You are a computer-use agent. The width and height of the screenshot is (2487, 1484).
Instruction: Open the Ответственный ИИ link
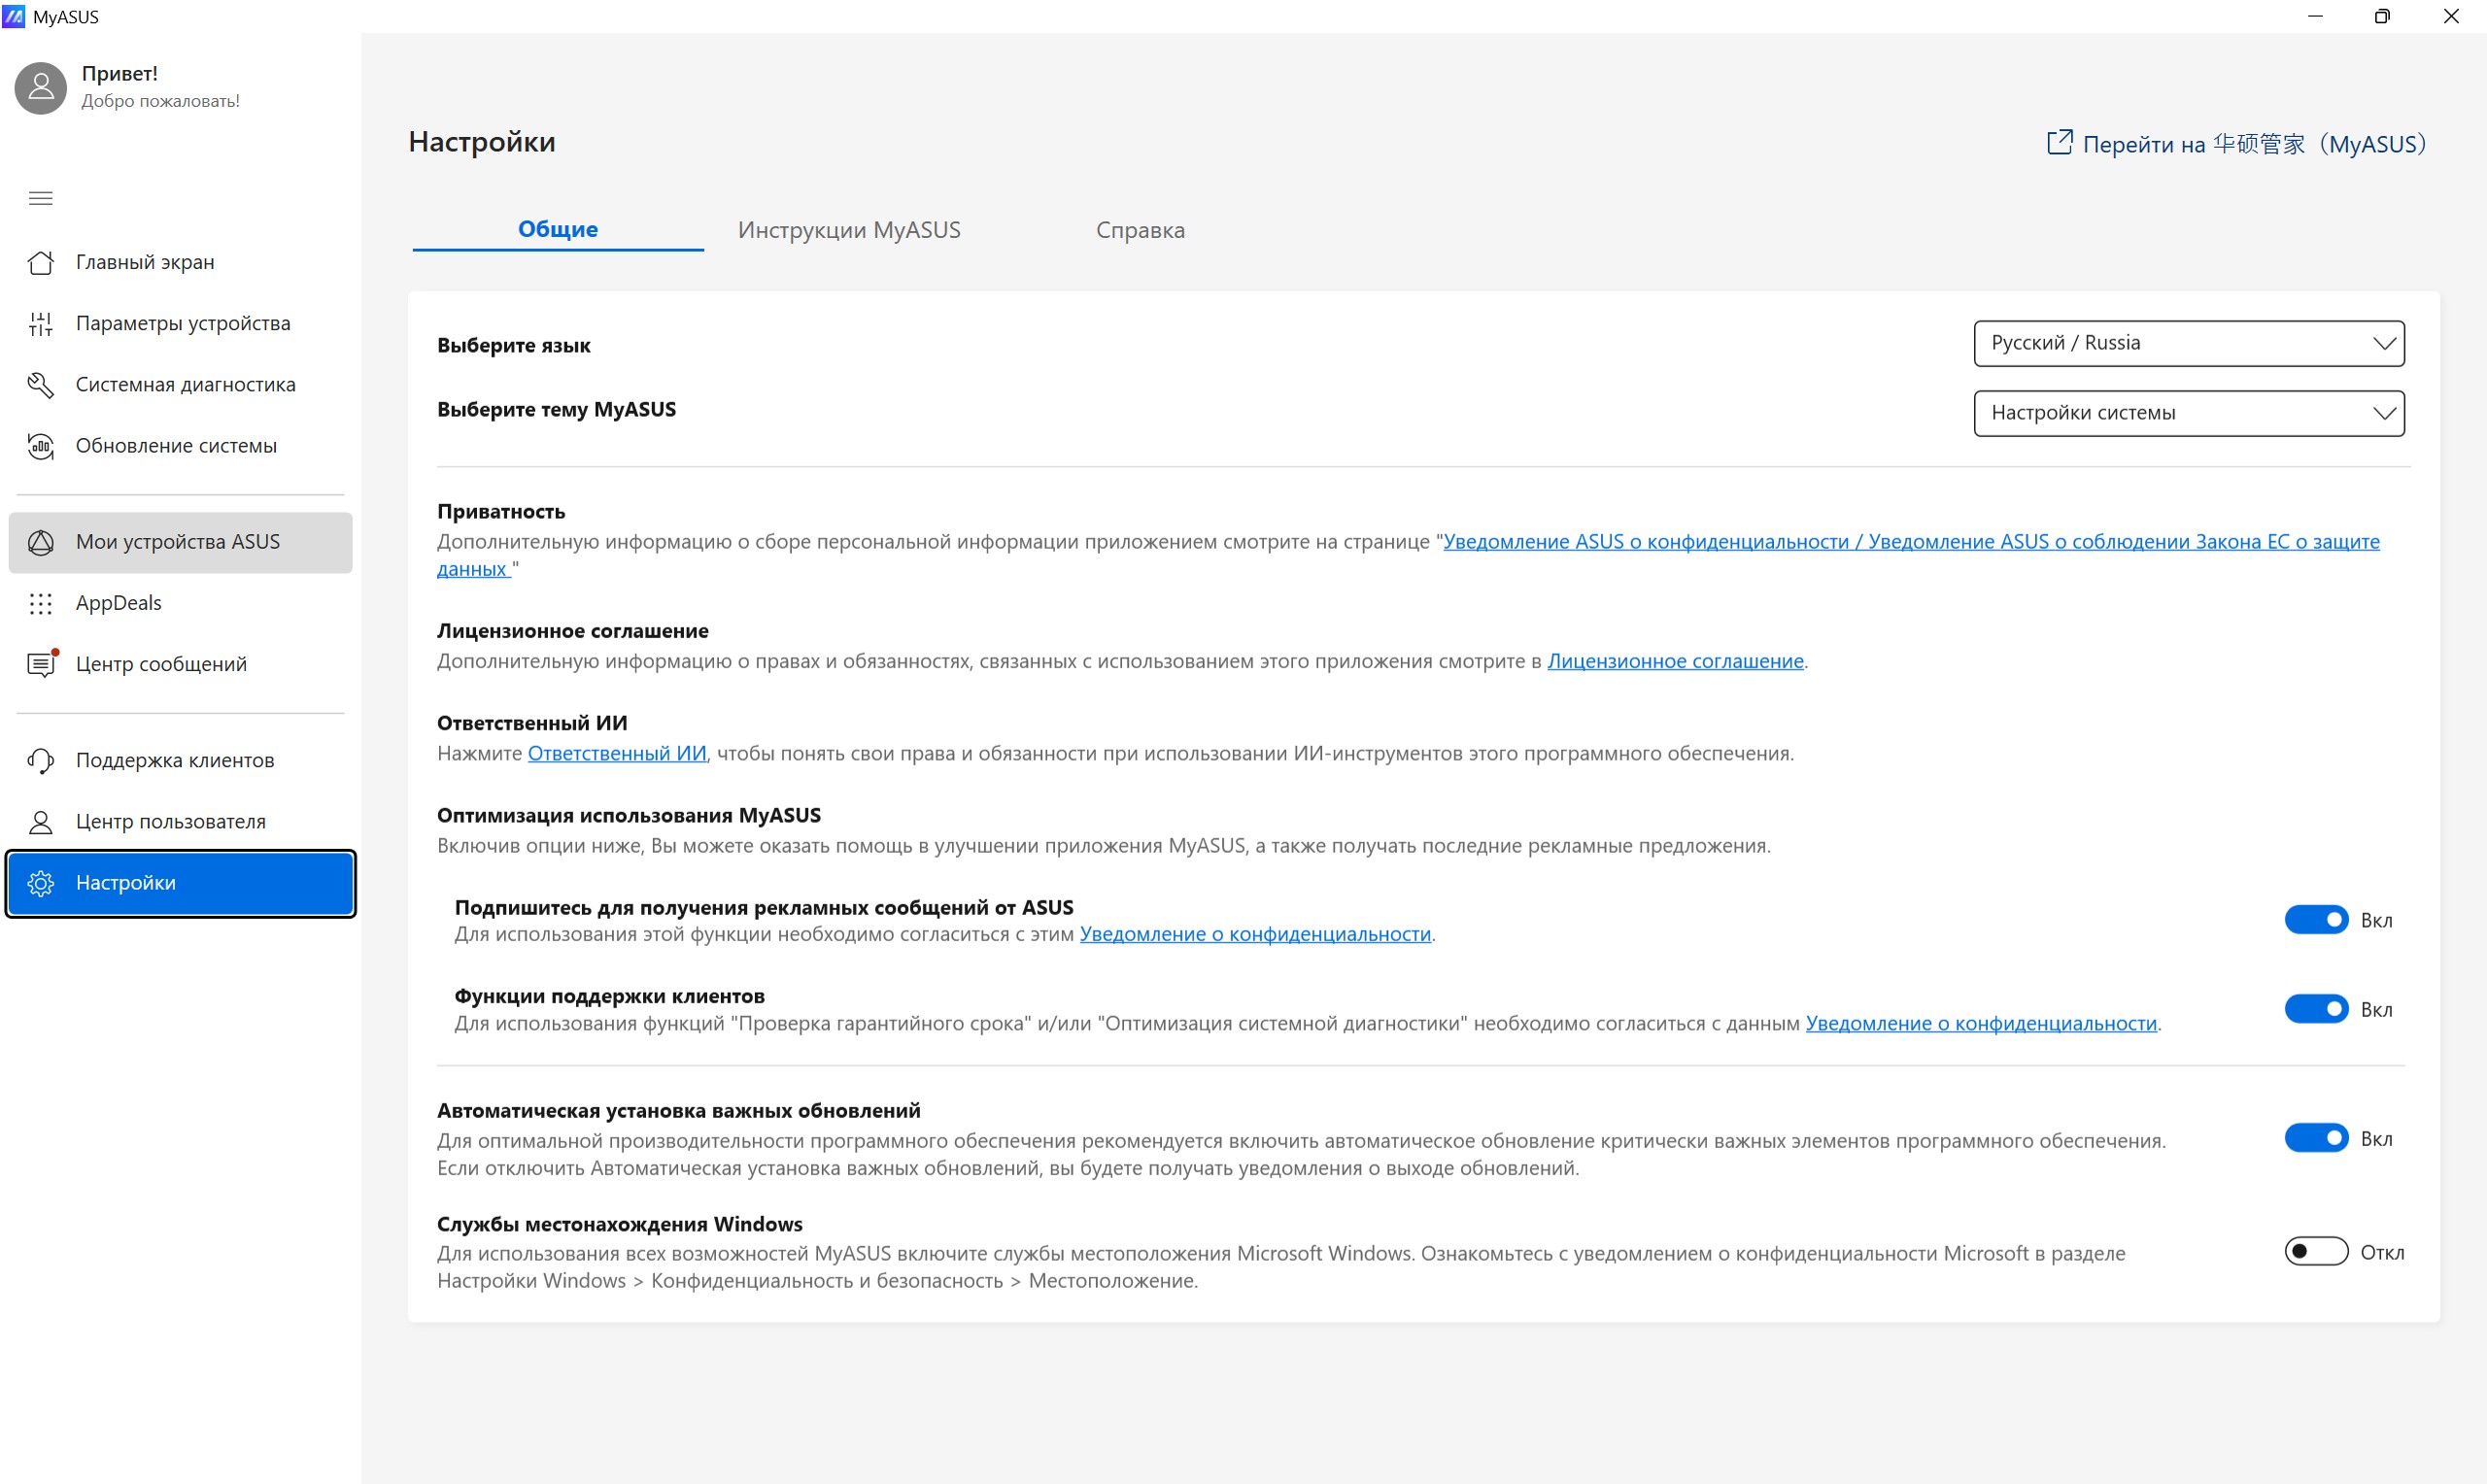pyautogui.click(x=617, y=753)
